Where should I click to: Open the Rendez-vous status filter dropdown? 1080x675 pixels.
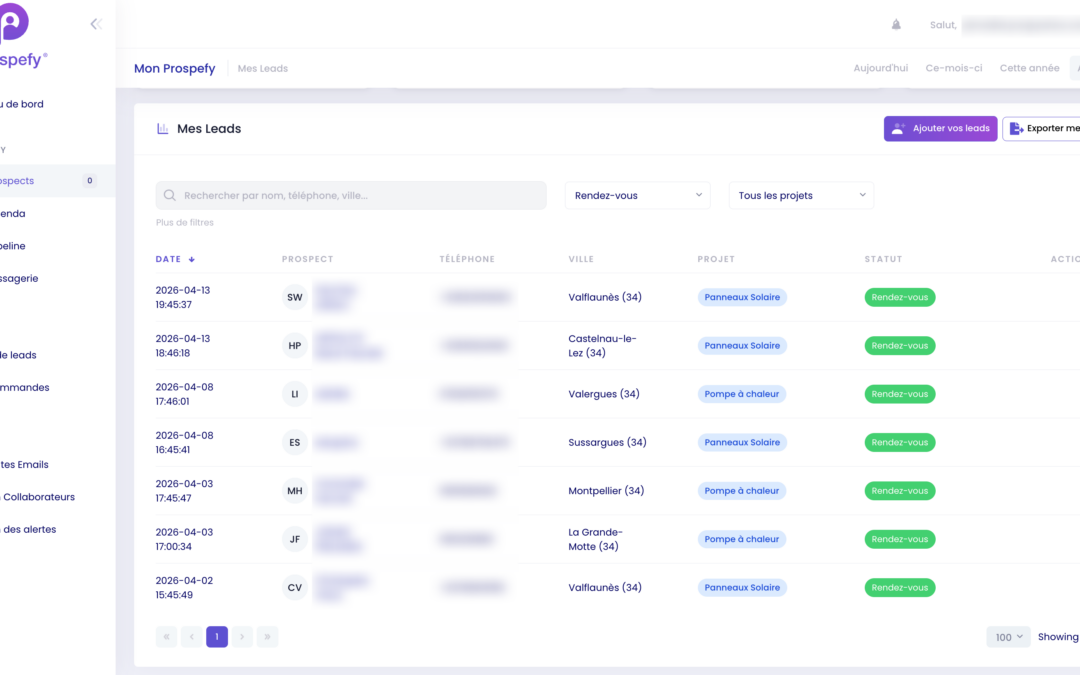click(x=638, y=196)
